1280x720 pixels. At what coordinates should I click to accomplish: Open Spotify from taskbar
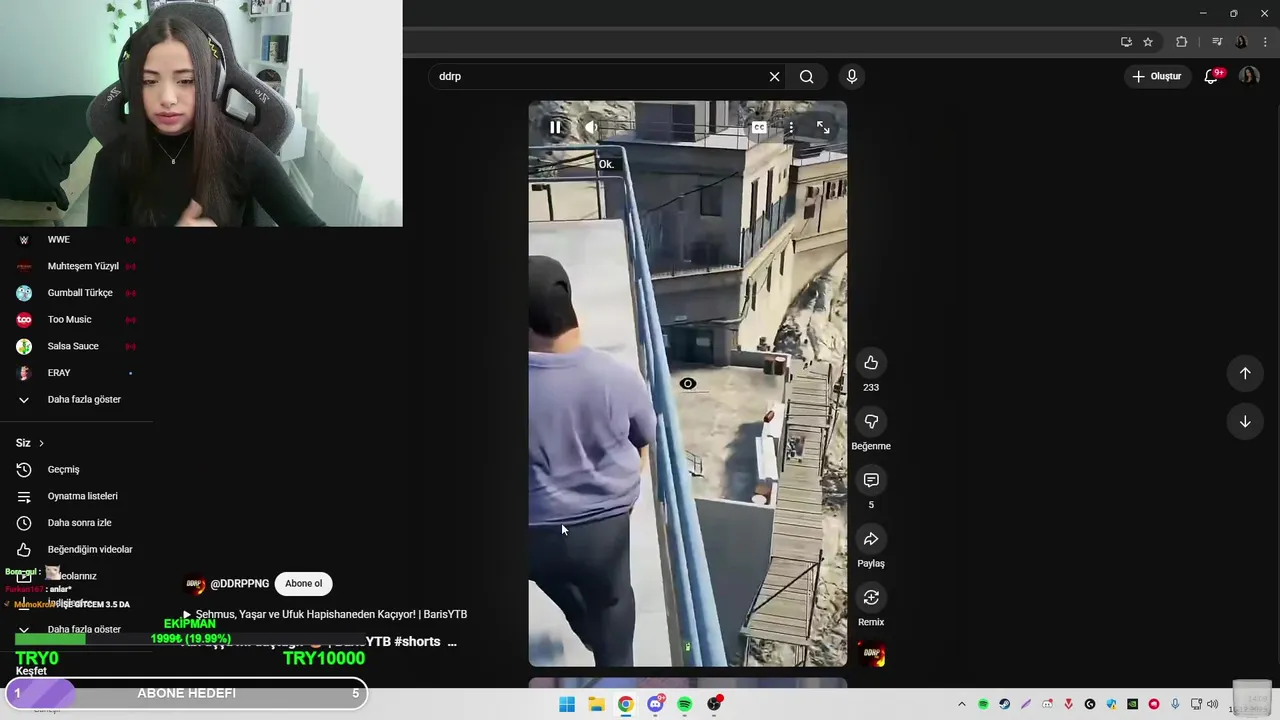[684, 705]
